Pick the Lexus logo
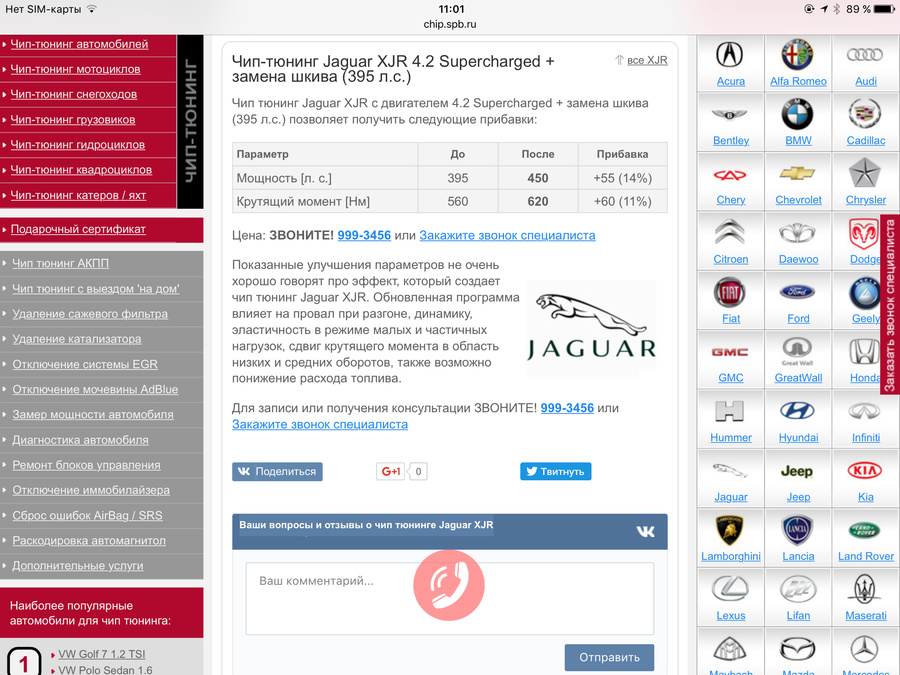 (730, 589)
